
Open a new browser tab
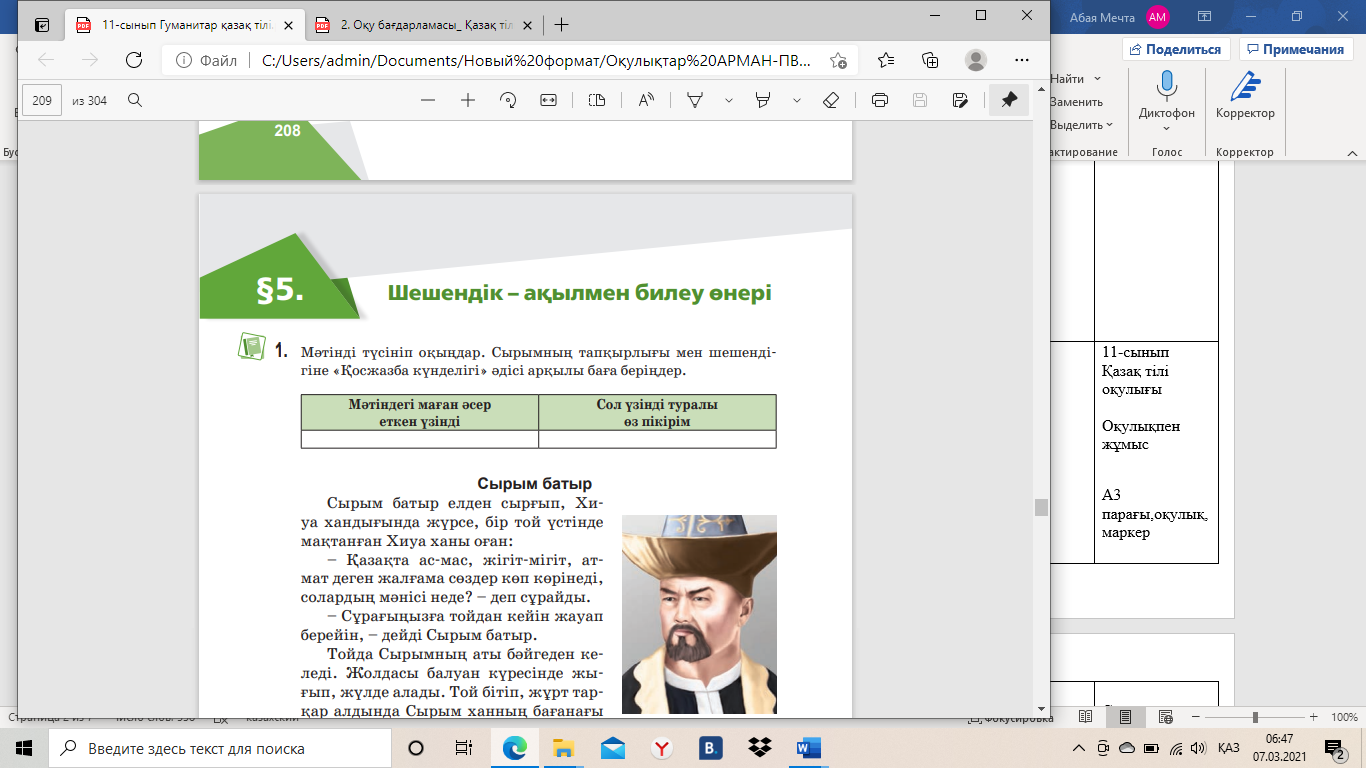click(562, 25)
